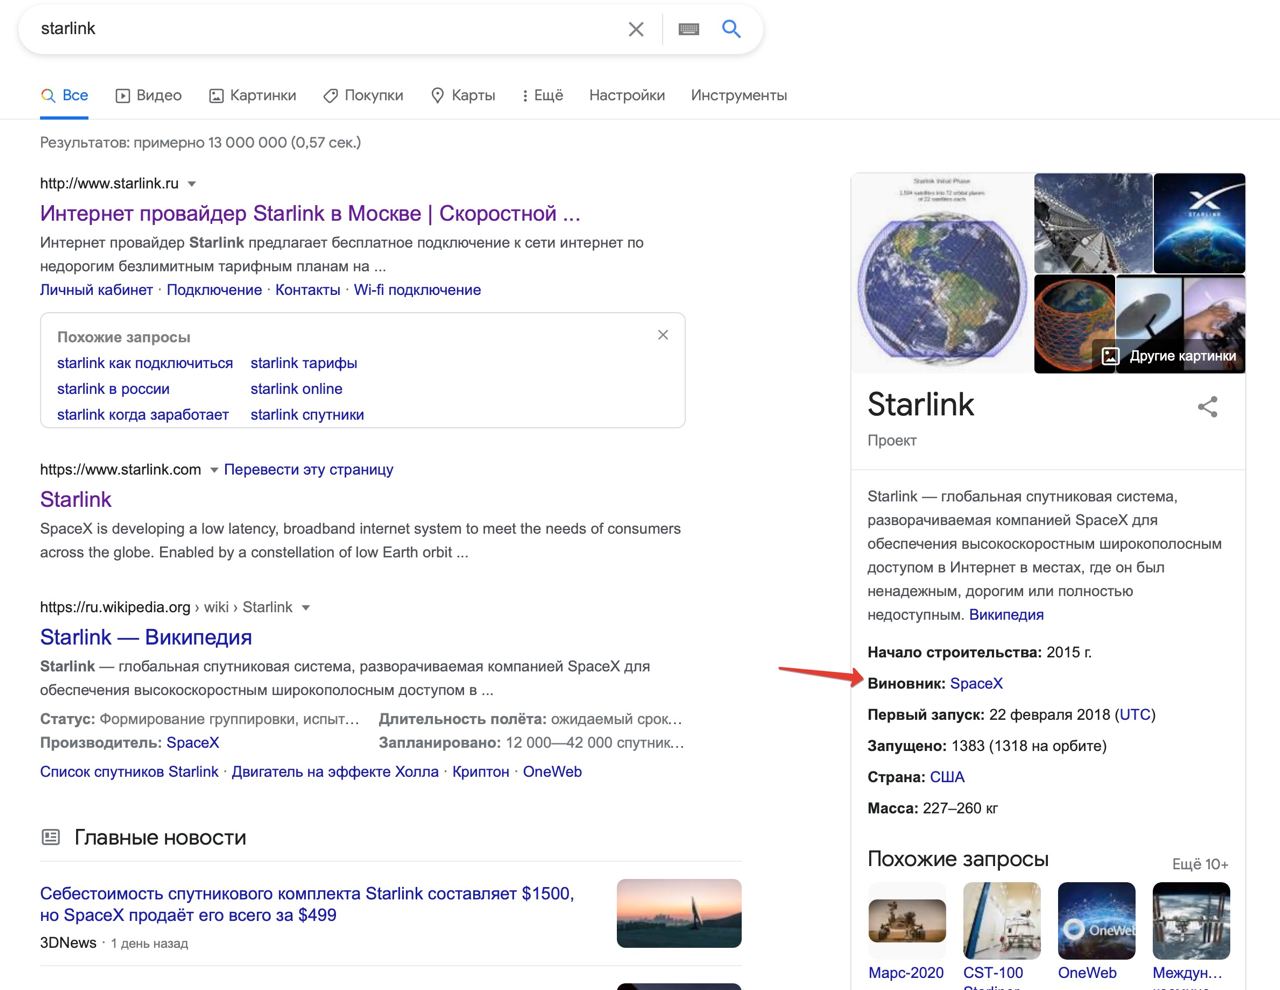Image resolution: width=1280 pixels, height=990 pixels.
Task: Open the Покупки tab
Action: click(x=363, y=95)
